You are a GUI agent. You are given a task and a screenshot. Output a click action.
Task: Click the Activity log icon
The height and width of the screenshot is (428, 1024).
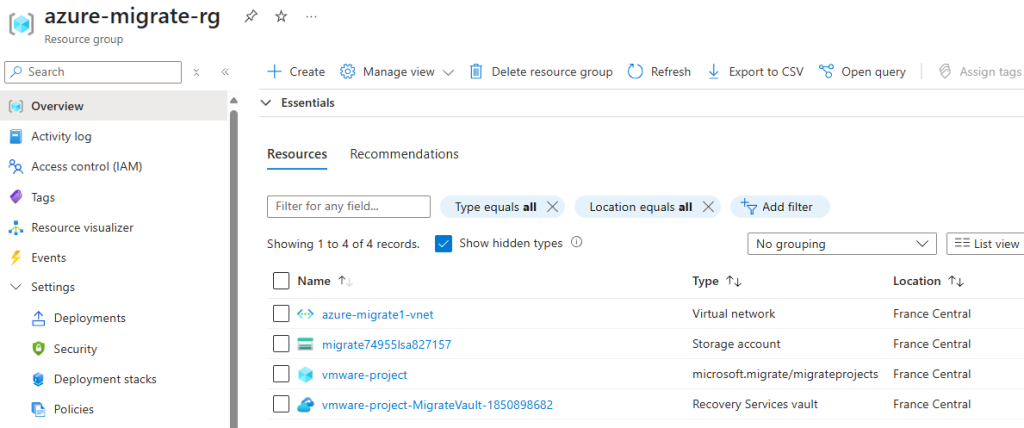[x=16, y=137]
